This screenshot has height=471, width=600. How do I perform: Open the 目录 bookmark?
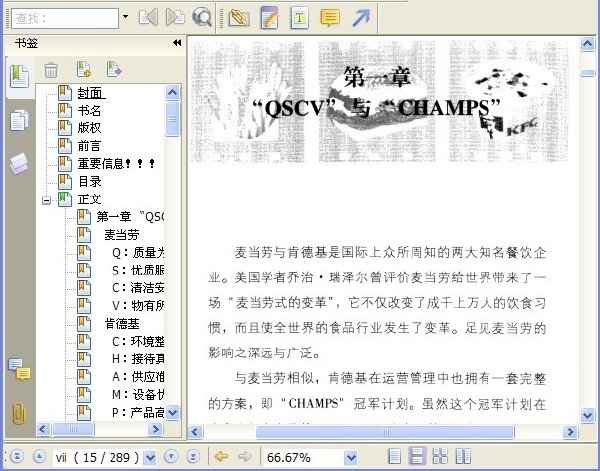click(90, 181)
